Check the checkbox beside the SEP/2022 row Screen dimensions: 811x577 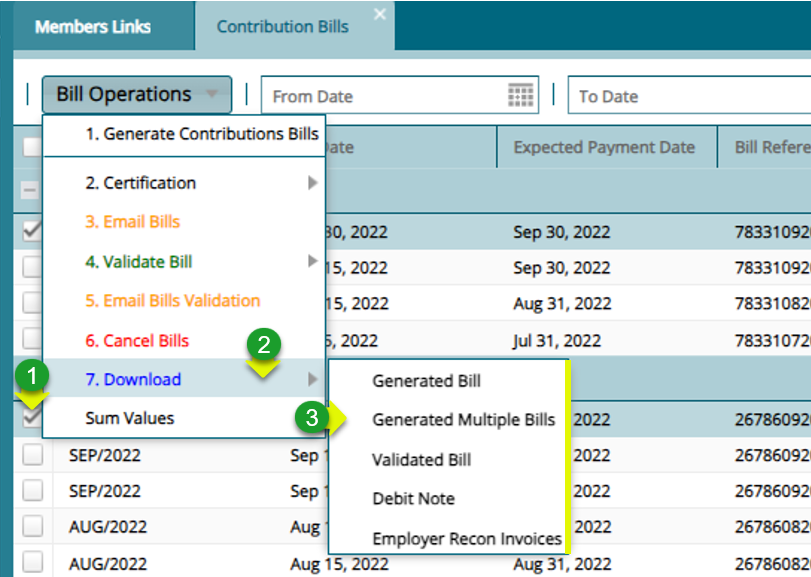pyautogui.click(x=32, y=455)
